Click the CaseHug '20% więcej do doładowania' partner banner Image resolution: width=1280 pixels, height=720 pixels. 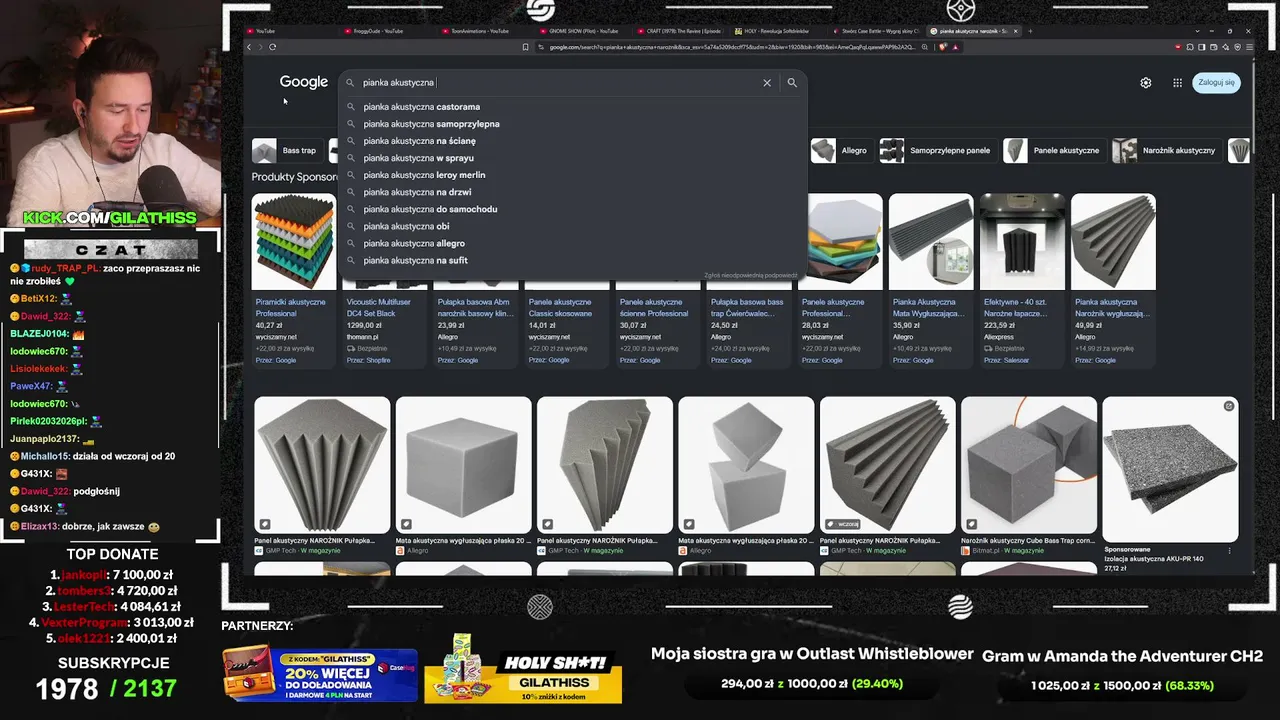click(x=320, y=673)
